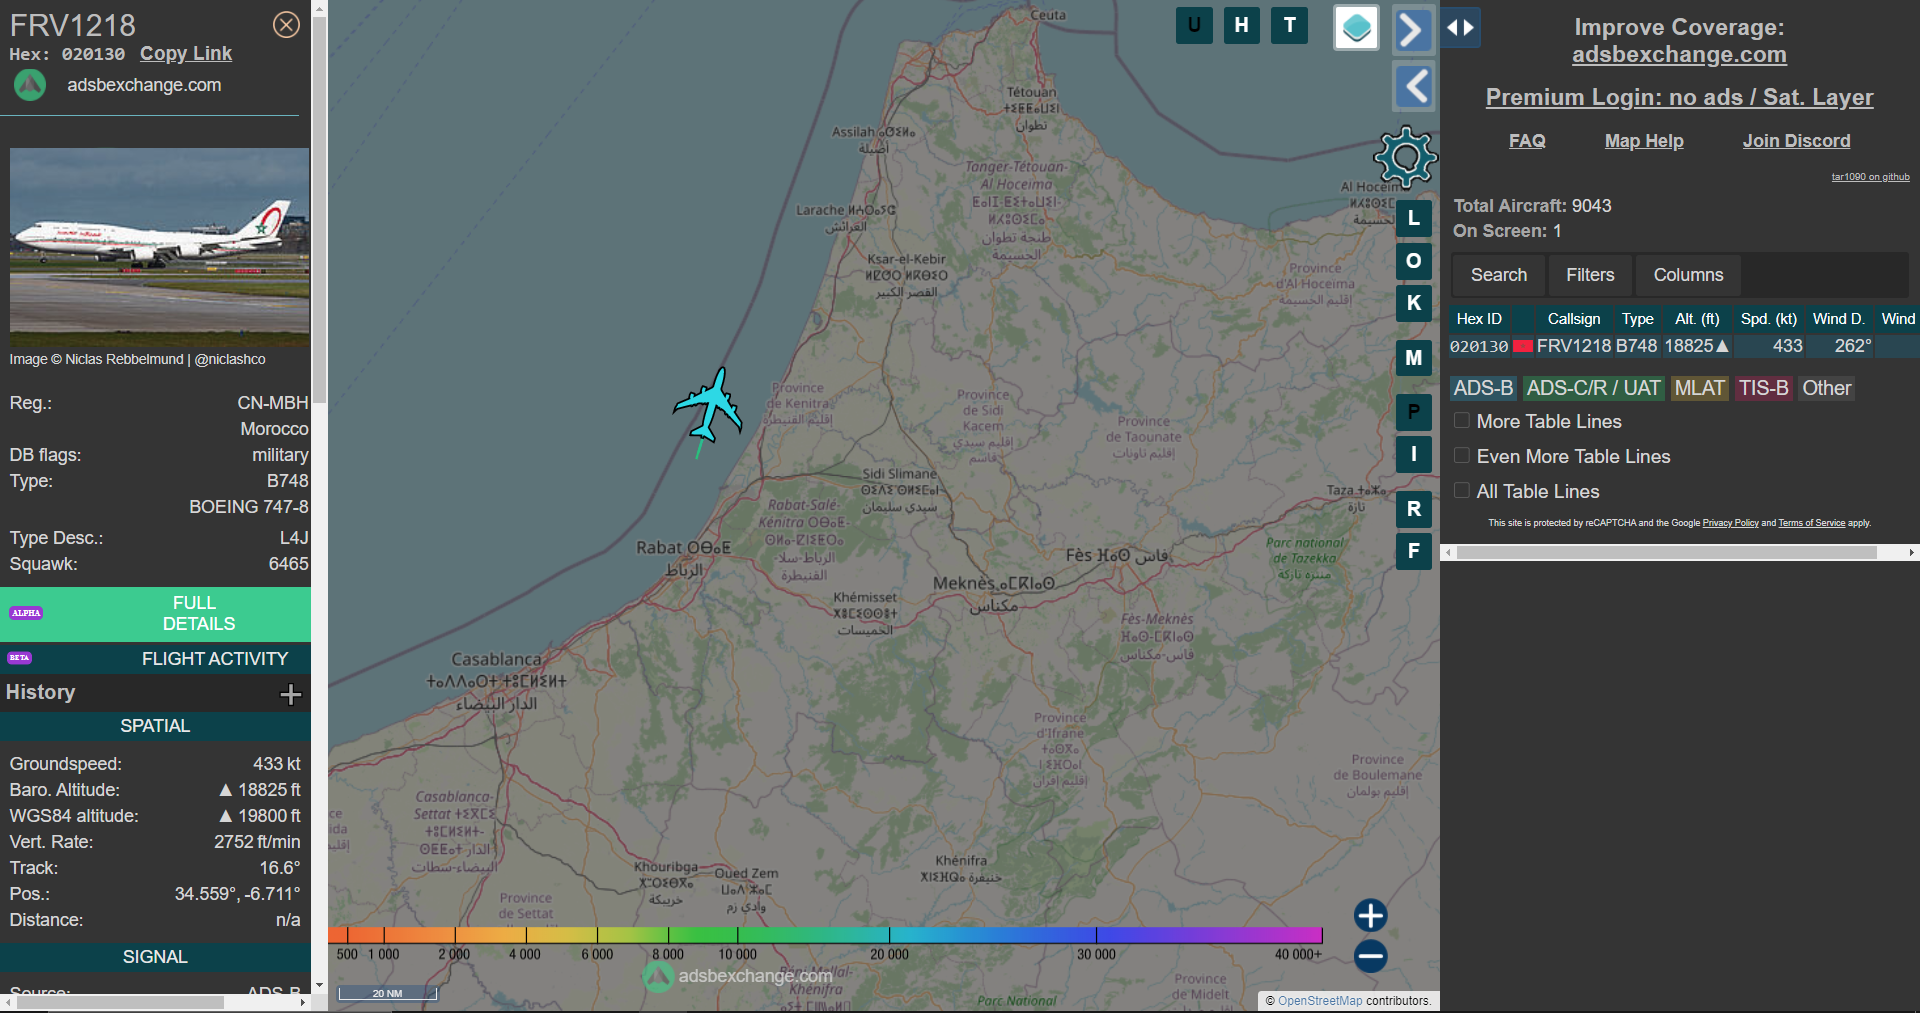Toggle the TIS-B source filter
Image resolution: width=1920 pixels, height=1013 pixels.
(1763, 388)
